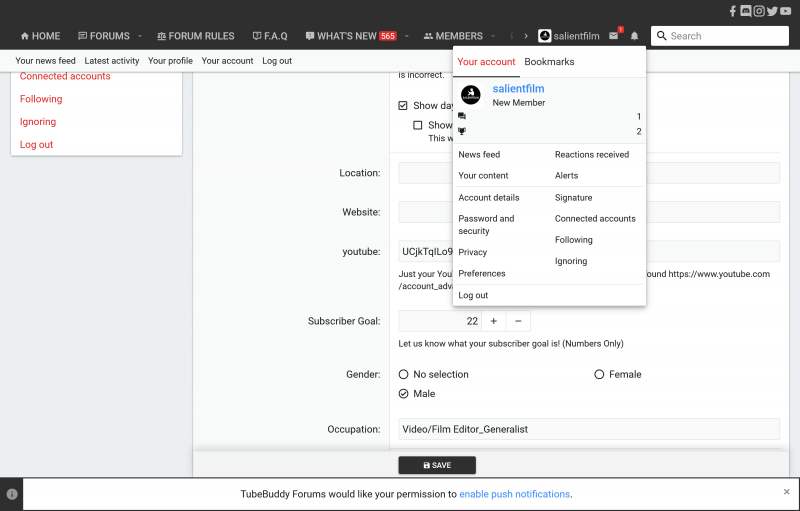The width and height of the screenshot is (800, 511).
Task: Open the inbox envelope icon
Action: click(x=614, y=36)
